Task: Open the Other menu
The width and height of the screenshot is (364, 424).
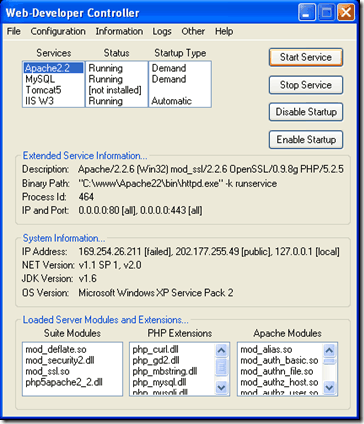Action: coord(193,31)
